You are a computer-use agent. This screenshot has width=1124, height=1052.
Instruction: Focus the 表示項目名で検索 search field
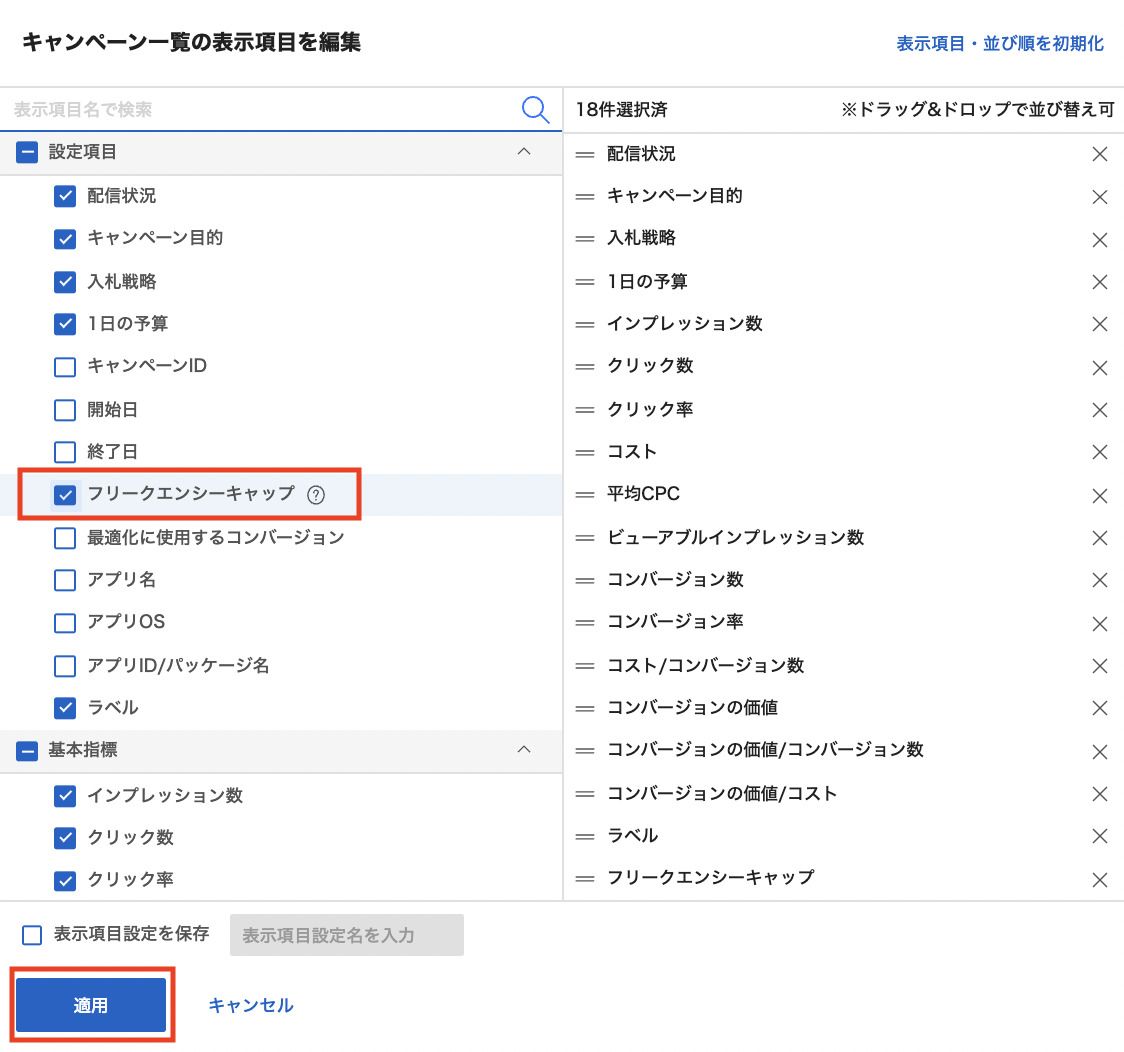[x=260, y=110]
